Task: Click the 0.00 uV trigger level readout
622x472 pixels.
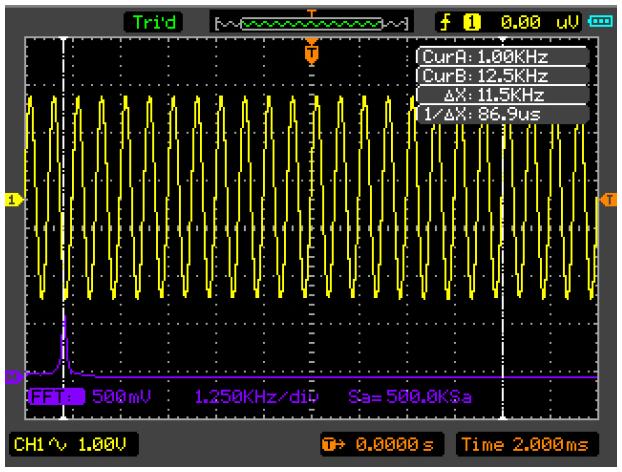Action: pos(540,23)
